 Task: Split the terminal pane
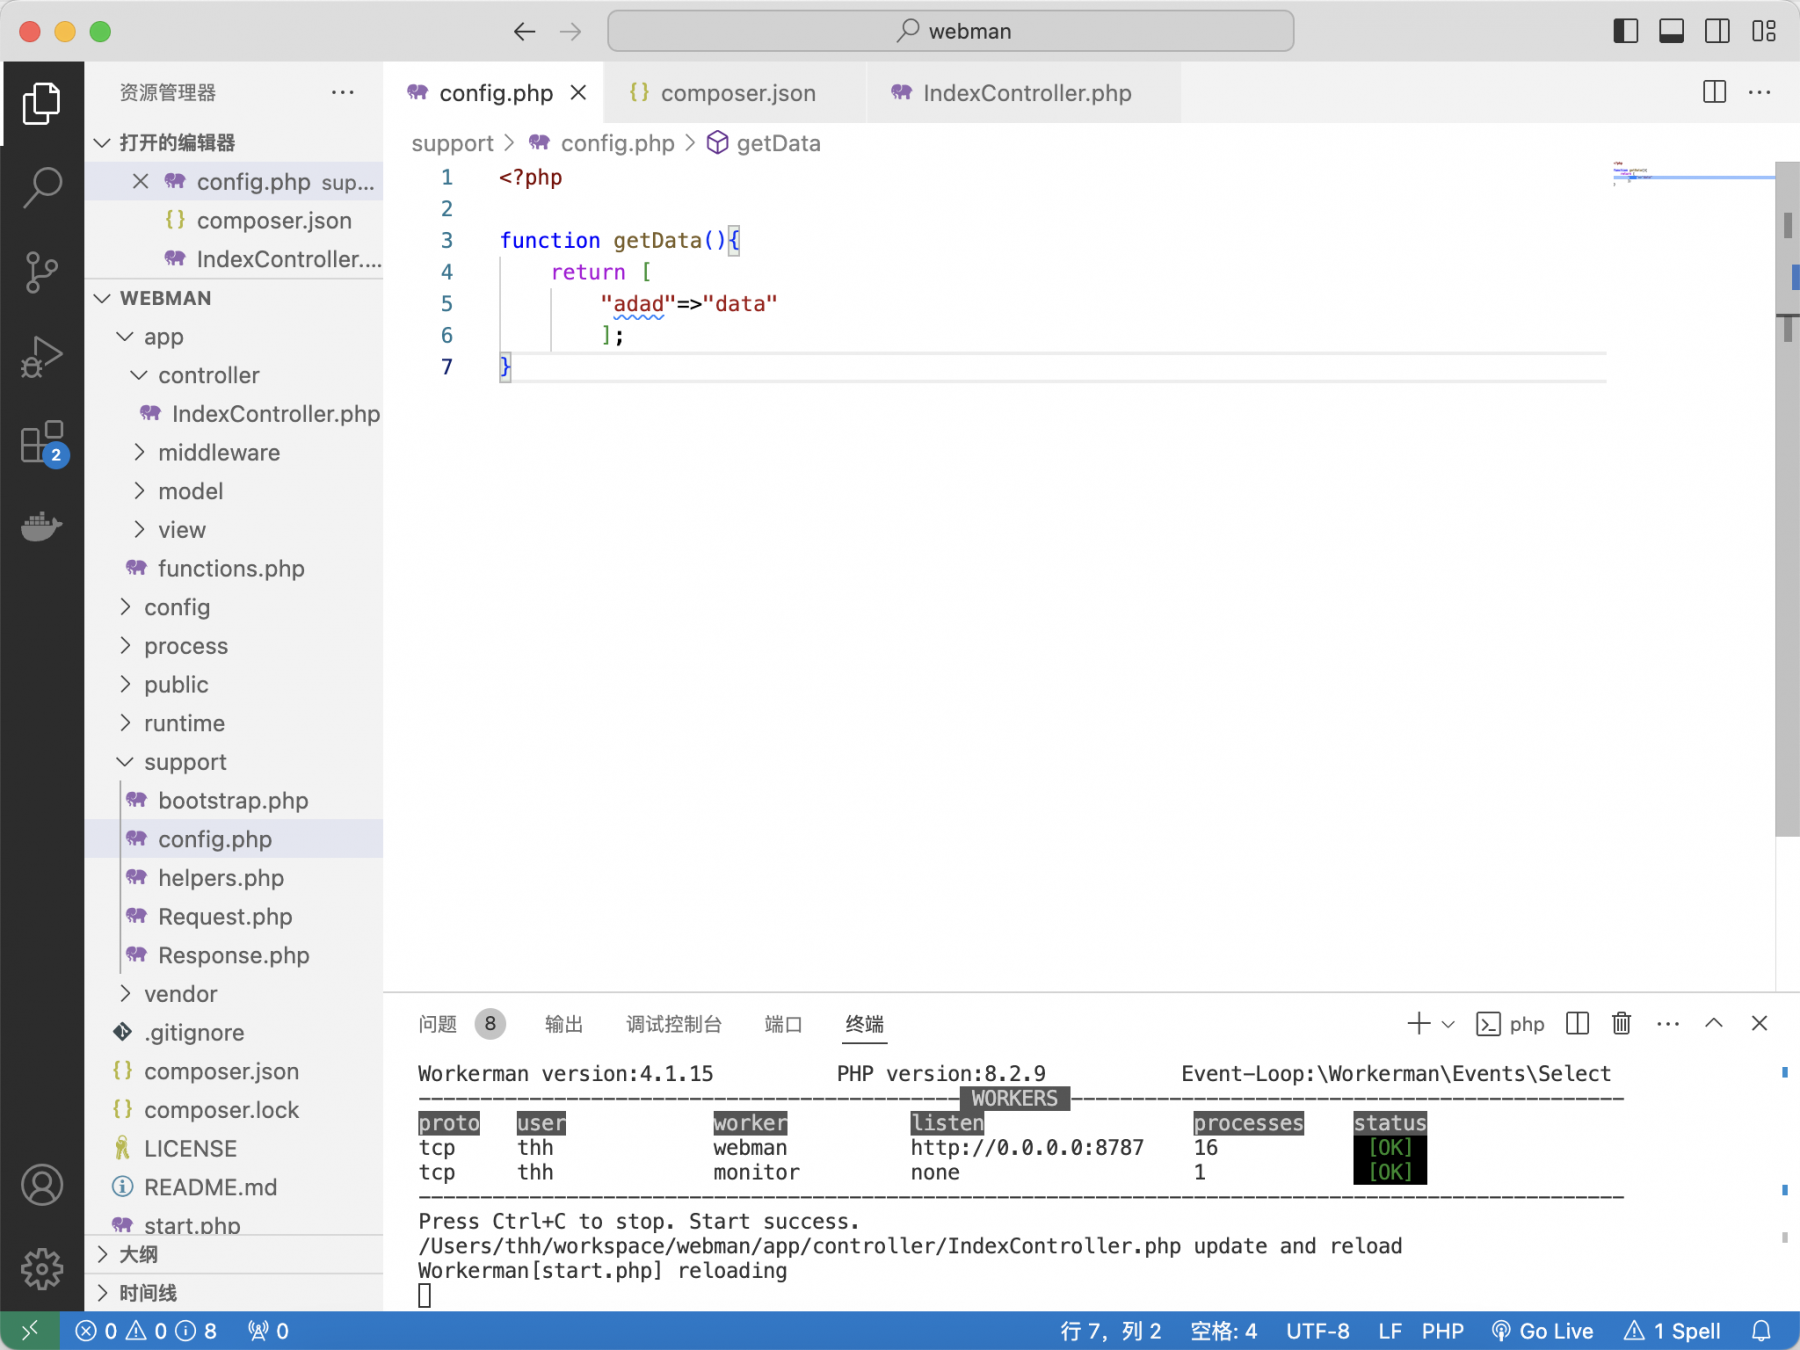coord(1577,1023)
